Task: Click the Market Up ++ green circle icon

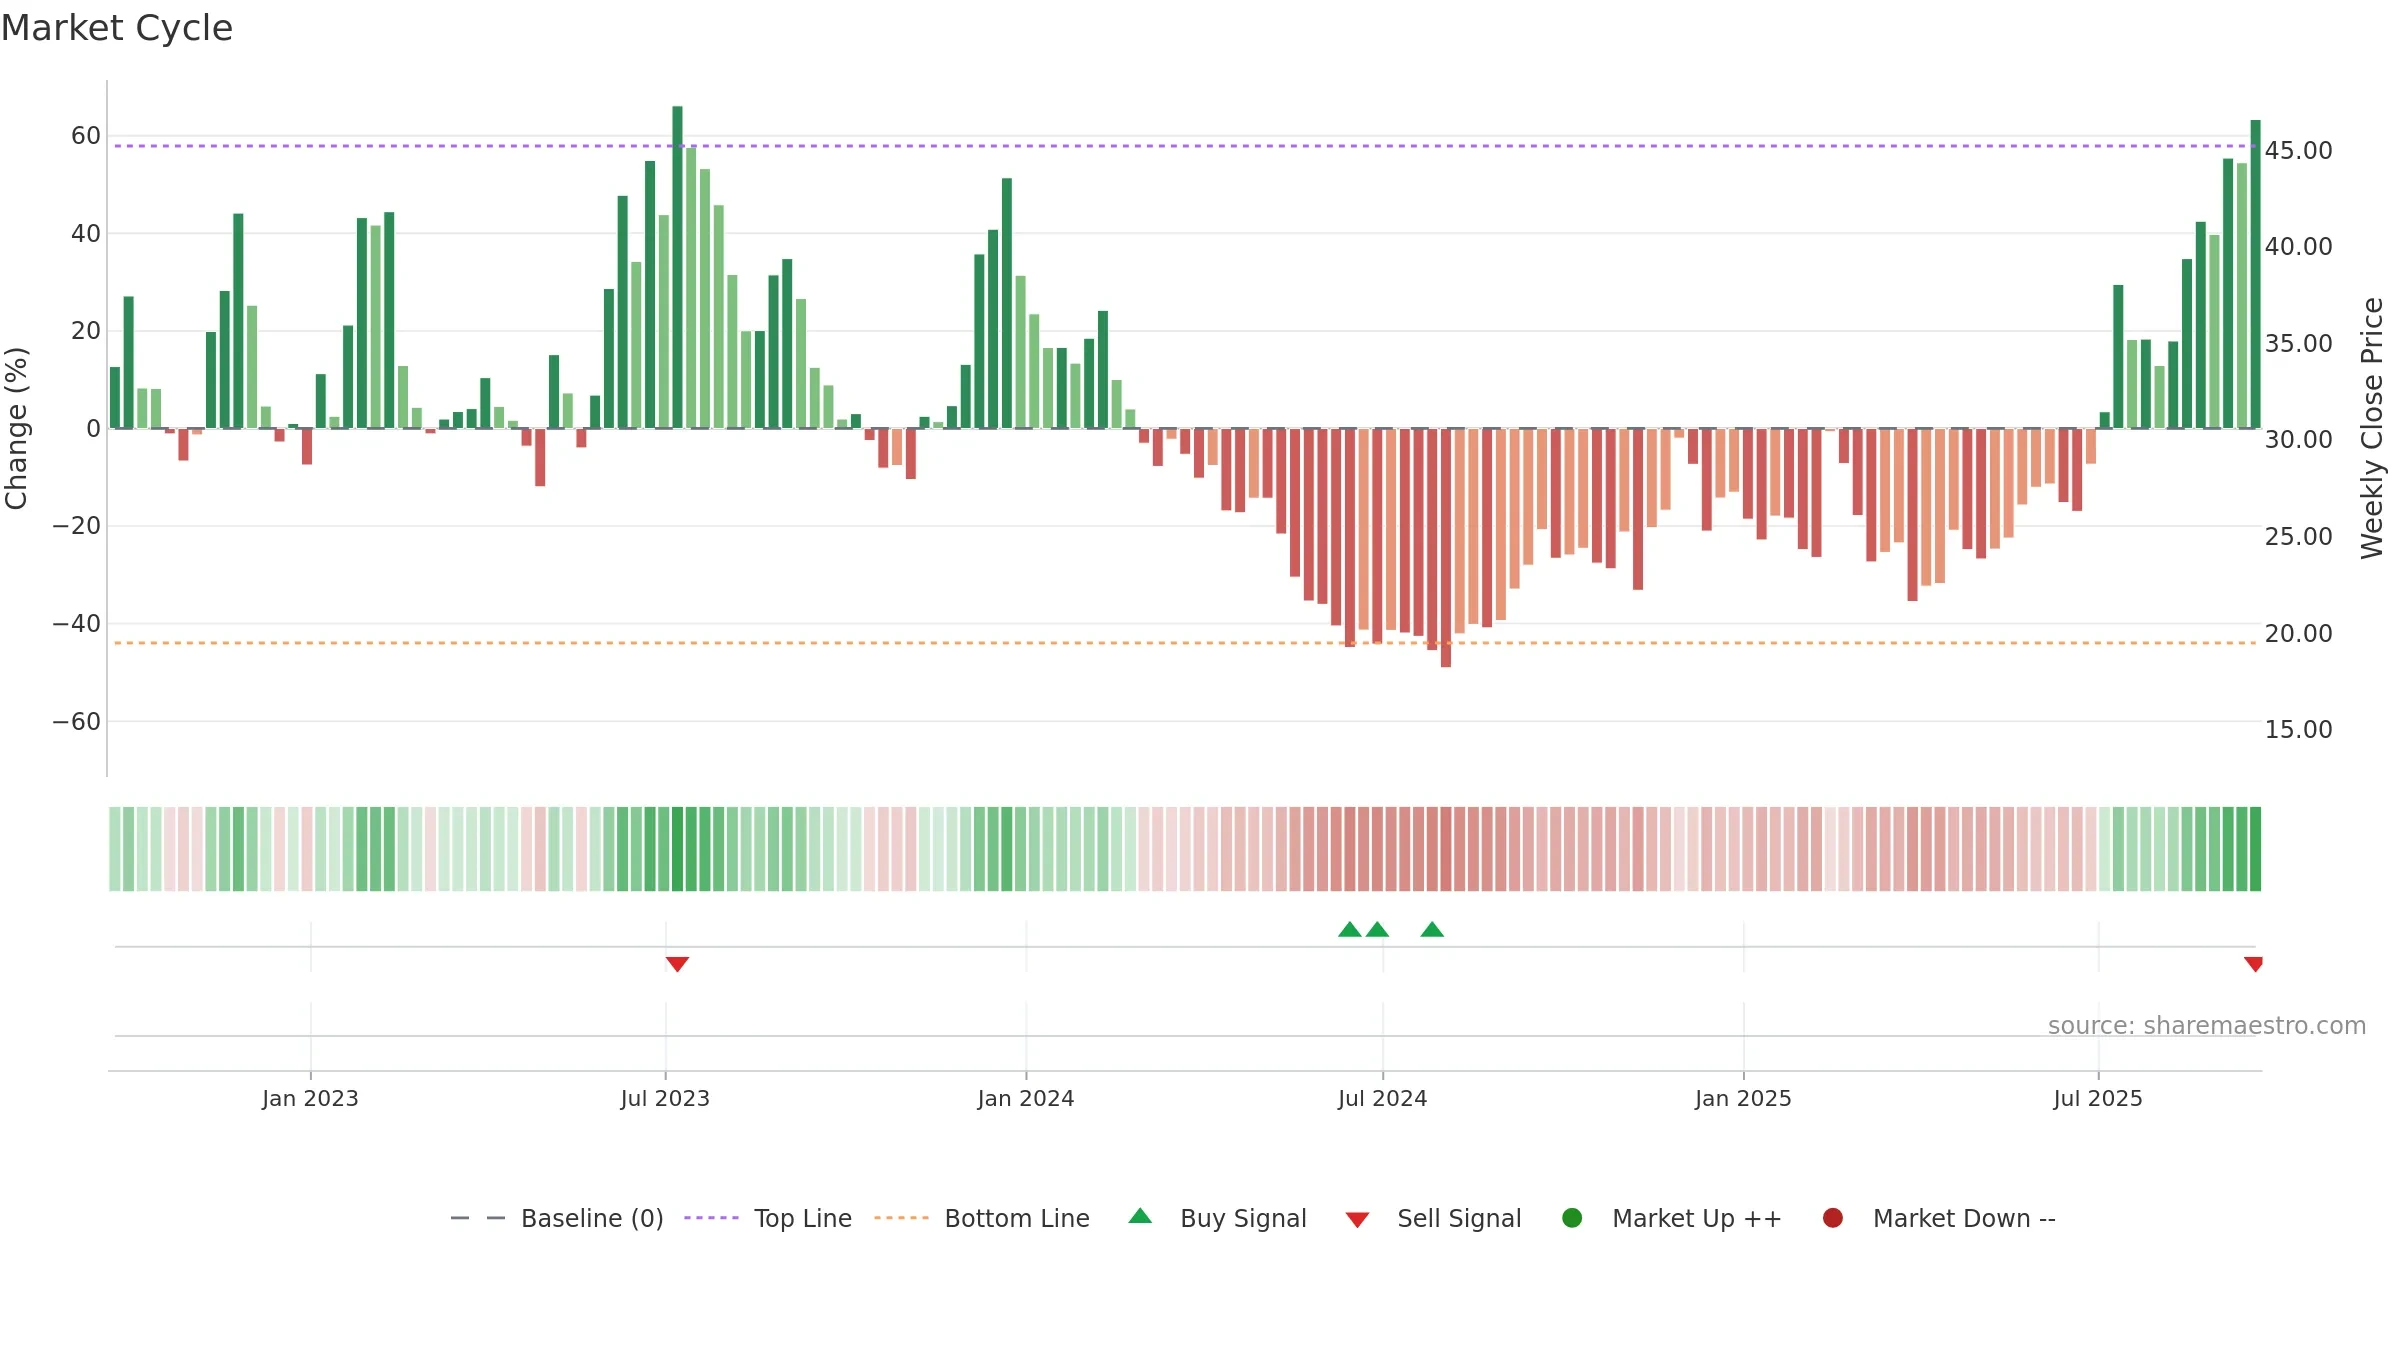Action: pyautogui.click(x=1572, y=1218)
